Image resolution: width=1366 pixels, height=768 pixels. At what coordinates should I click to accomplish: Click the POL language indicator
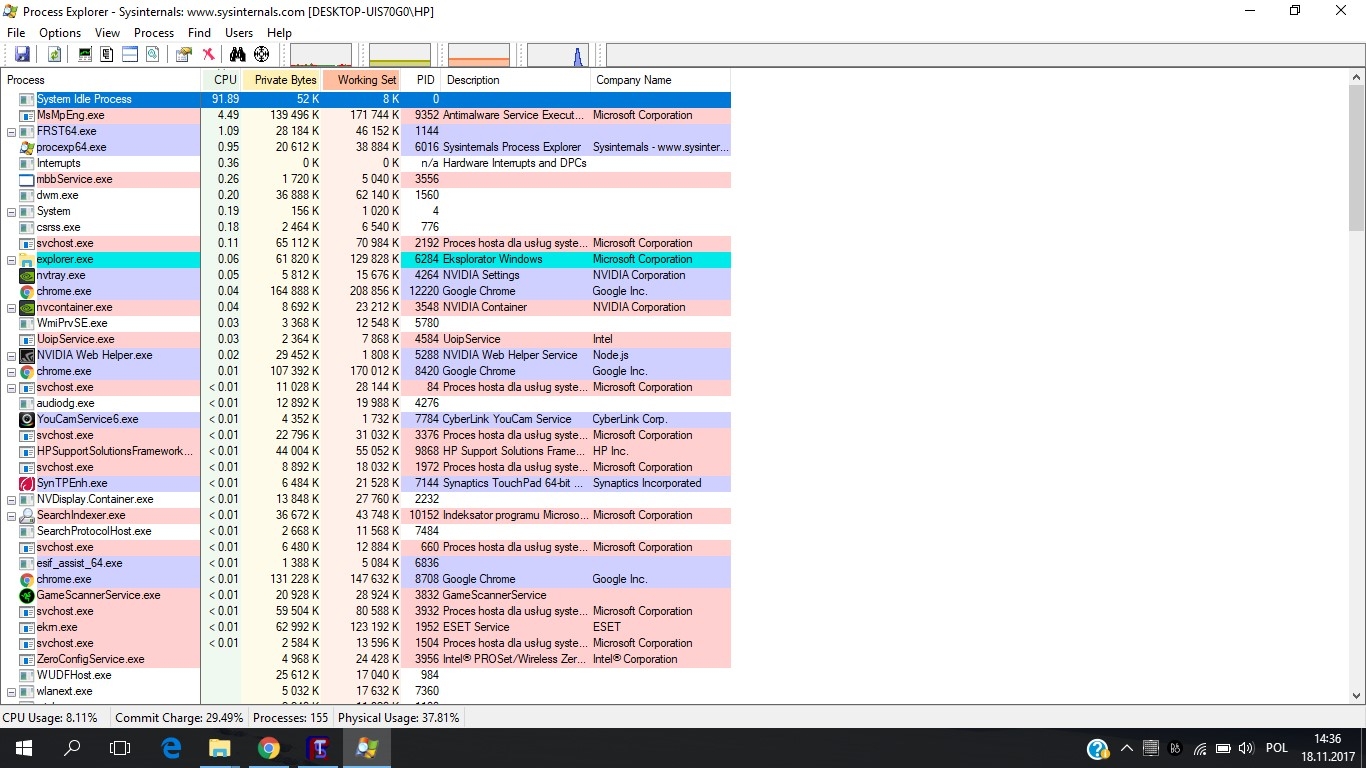(1277, 748)
